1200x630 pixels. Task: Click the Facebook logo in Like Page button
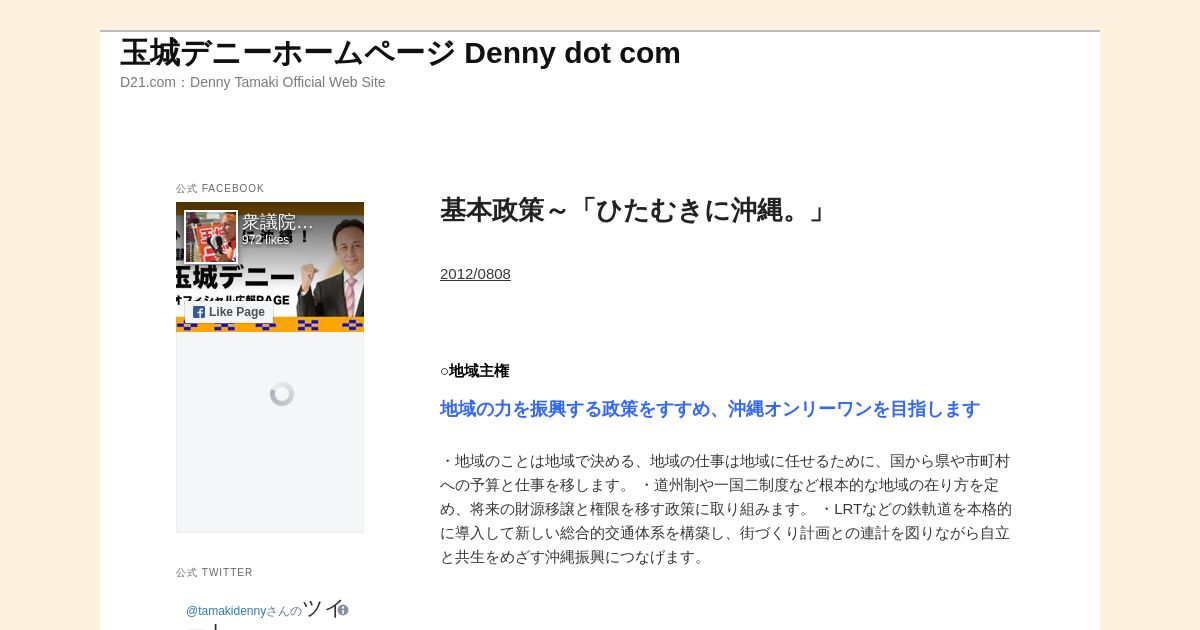coord(199,312)
